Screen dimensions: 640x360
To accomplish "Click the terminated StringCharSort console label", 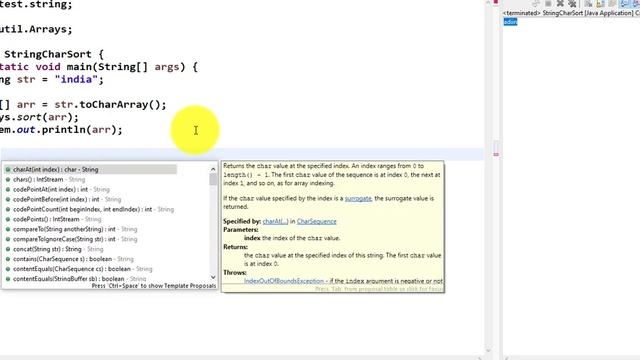I will click(571, 13).
